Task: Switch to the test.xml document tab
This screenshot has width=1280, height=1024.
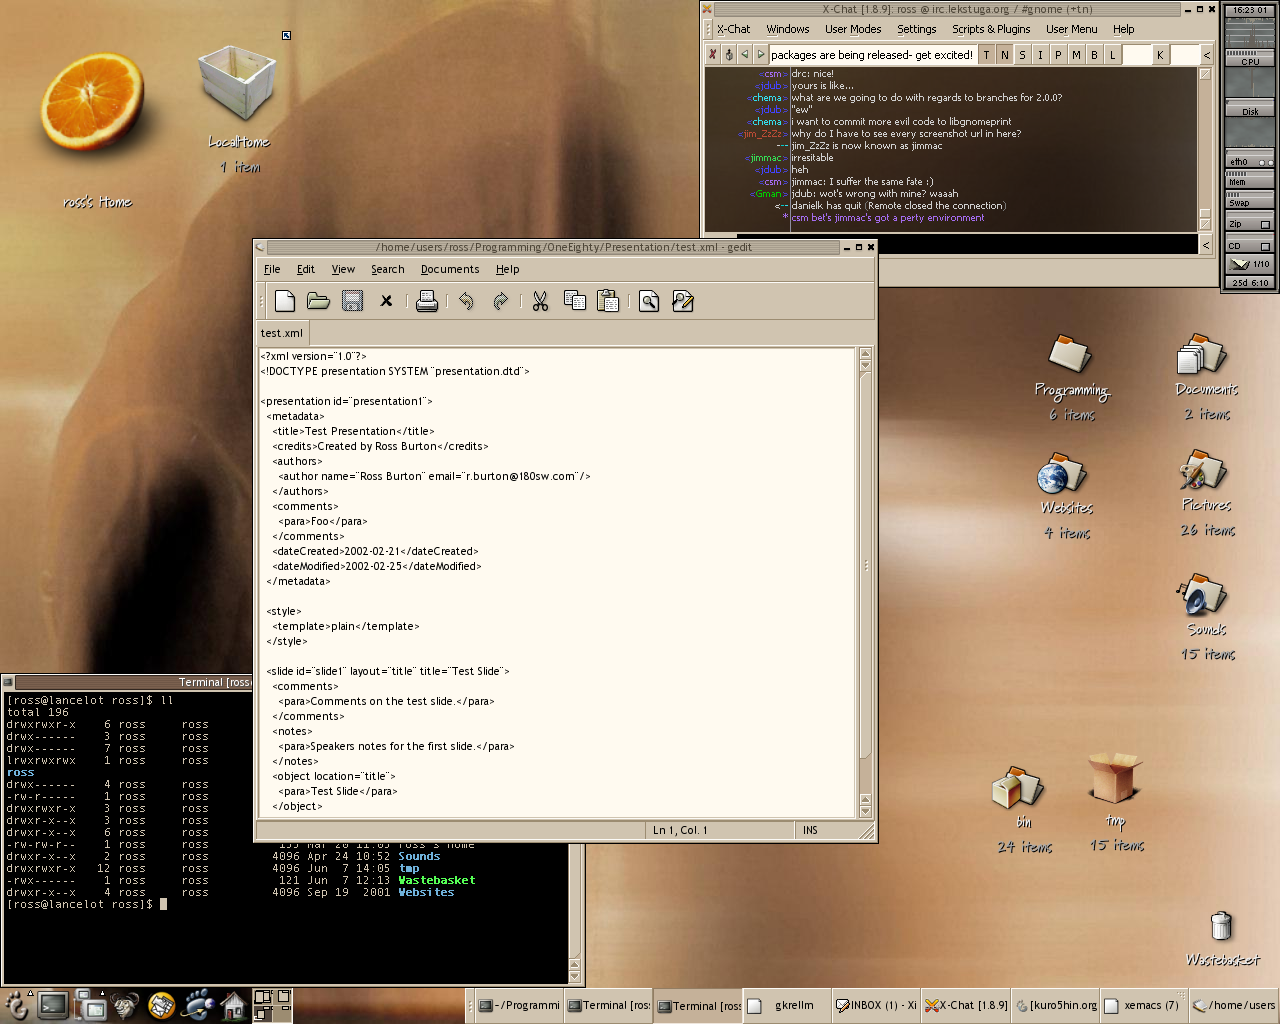Action: pyautogui.click(x=282, y=333)
